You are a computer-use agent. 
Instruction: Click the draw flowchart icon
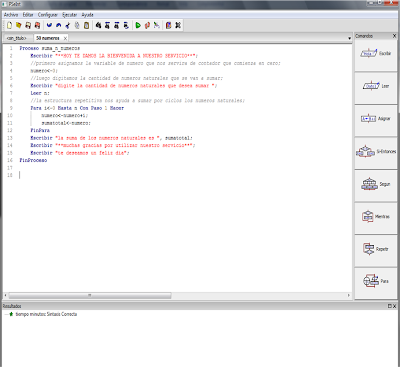(157, 25)
